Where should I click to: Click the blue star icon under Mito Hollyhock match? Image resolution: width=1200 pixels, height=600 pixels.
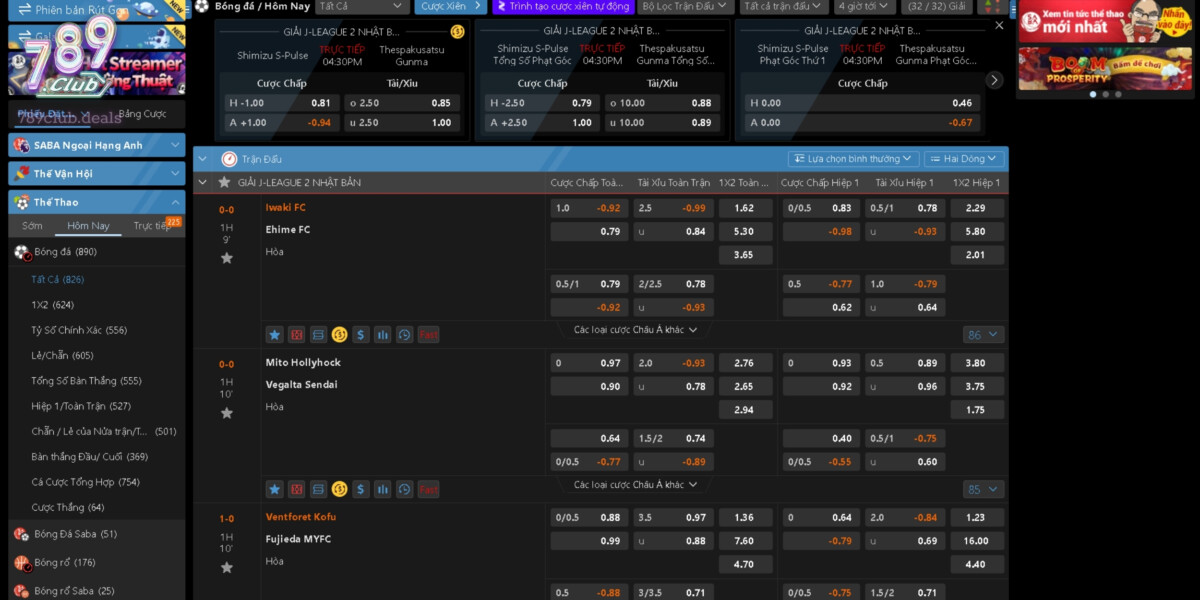point(274,489)
